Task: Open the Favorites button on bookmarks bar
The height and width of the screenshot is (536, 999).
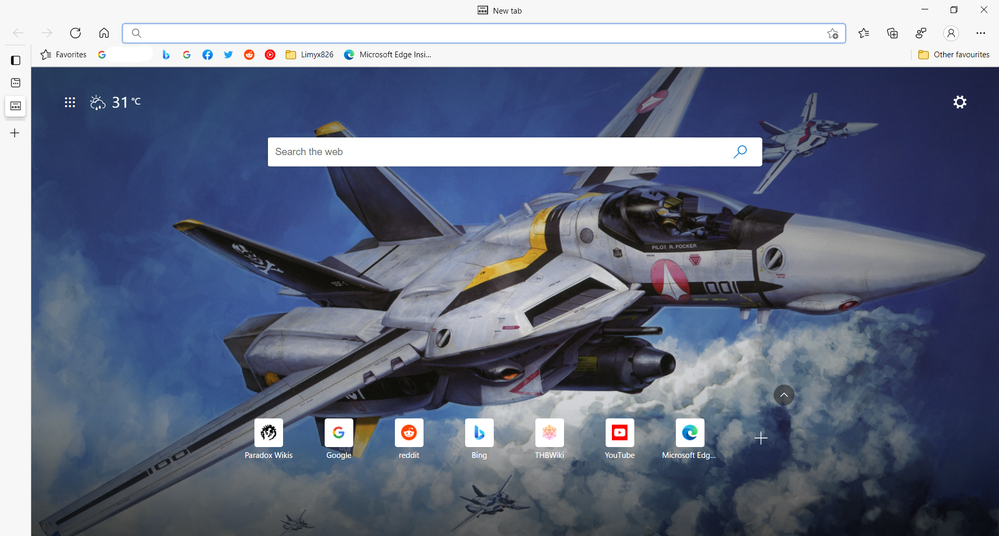Action: (x=63, y=55)
